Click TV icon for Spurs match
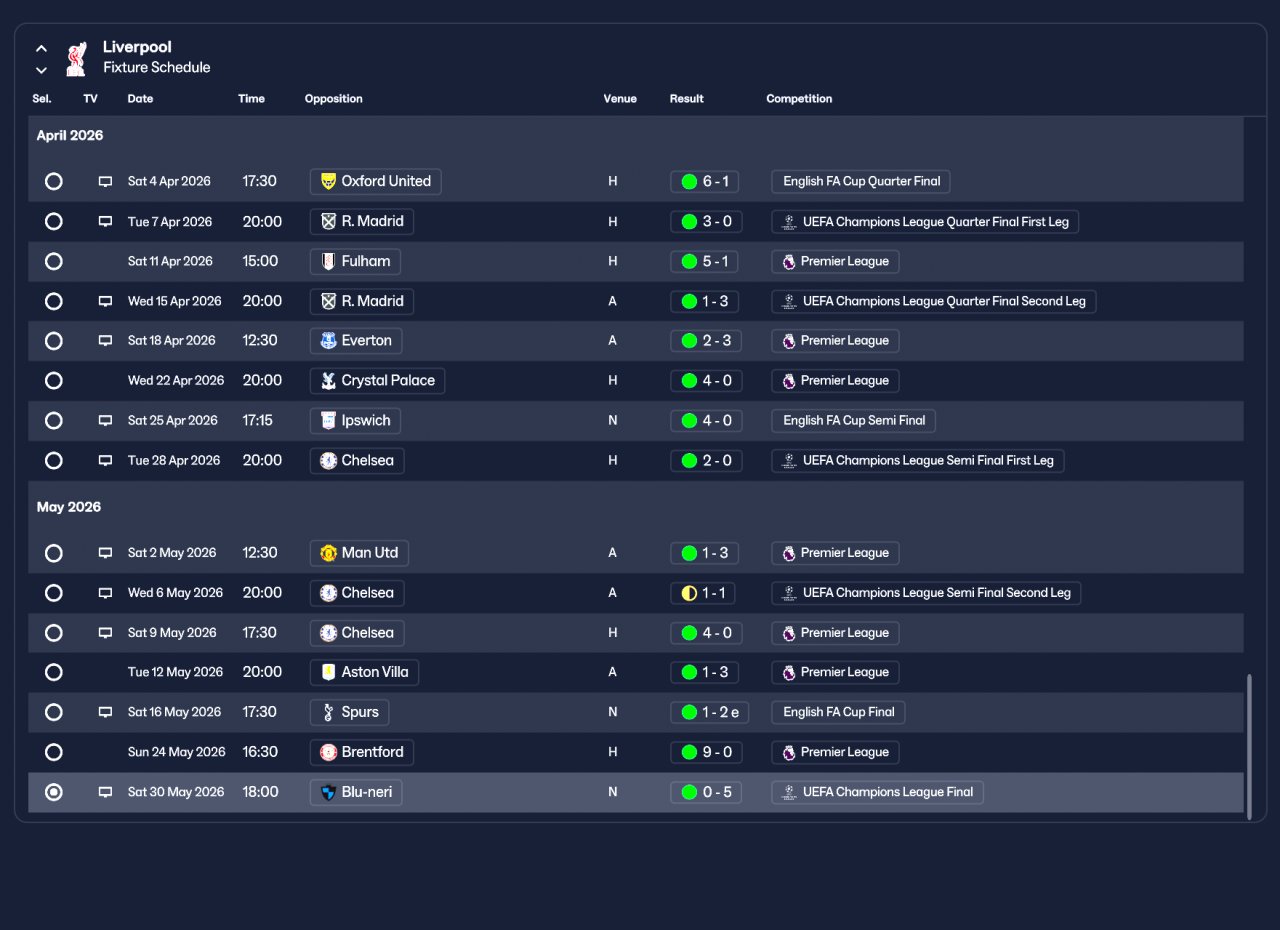This screenshot has width=1280, height=930. coord(105,712)
